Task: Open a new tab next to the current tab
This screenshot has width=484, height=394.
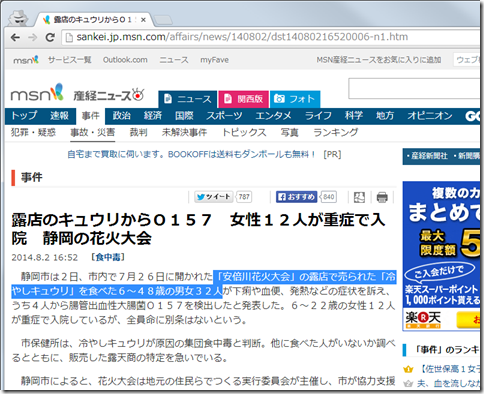Action: point(163,20)
